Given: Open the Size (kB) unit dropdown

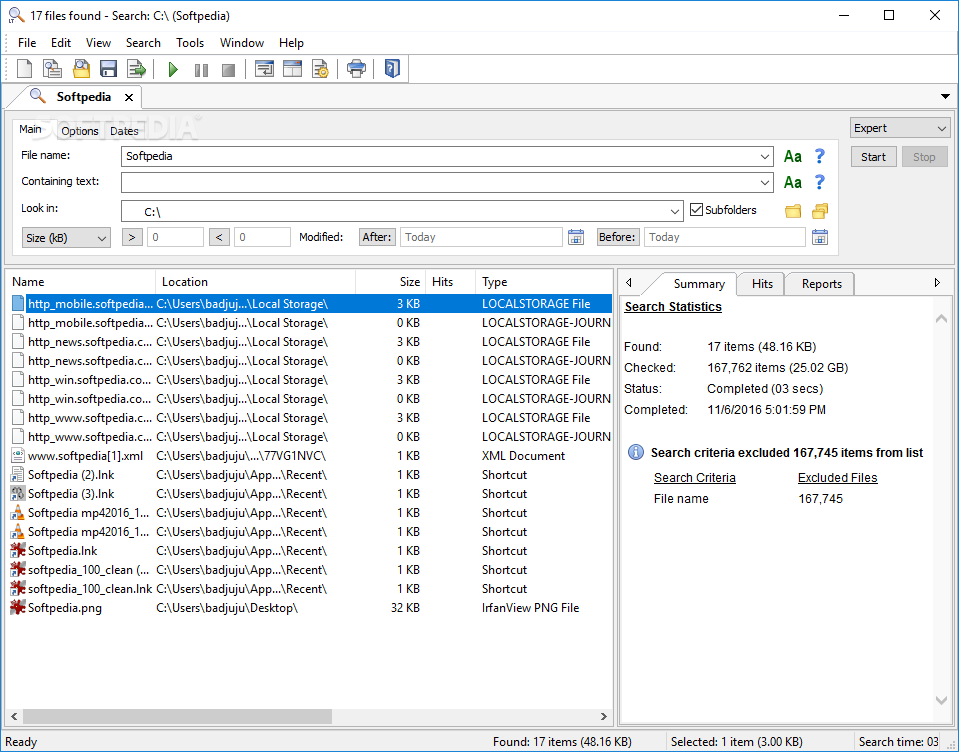Looking at the screenshot, I should click(x=66, y=238).
